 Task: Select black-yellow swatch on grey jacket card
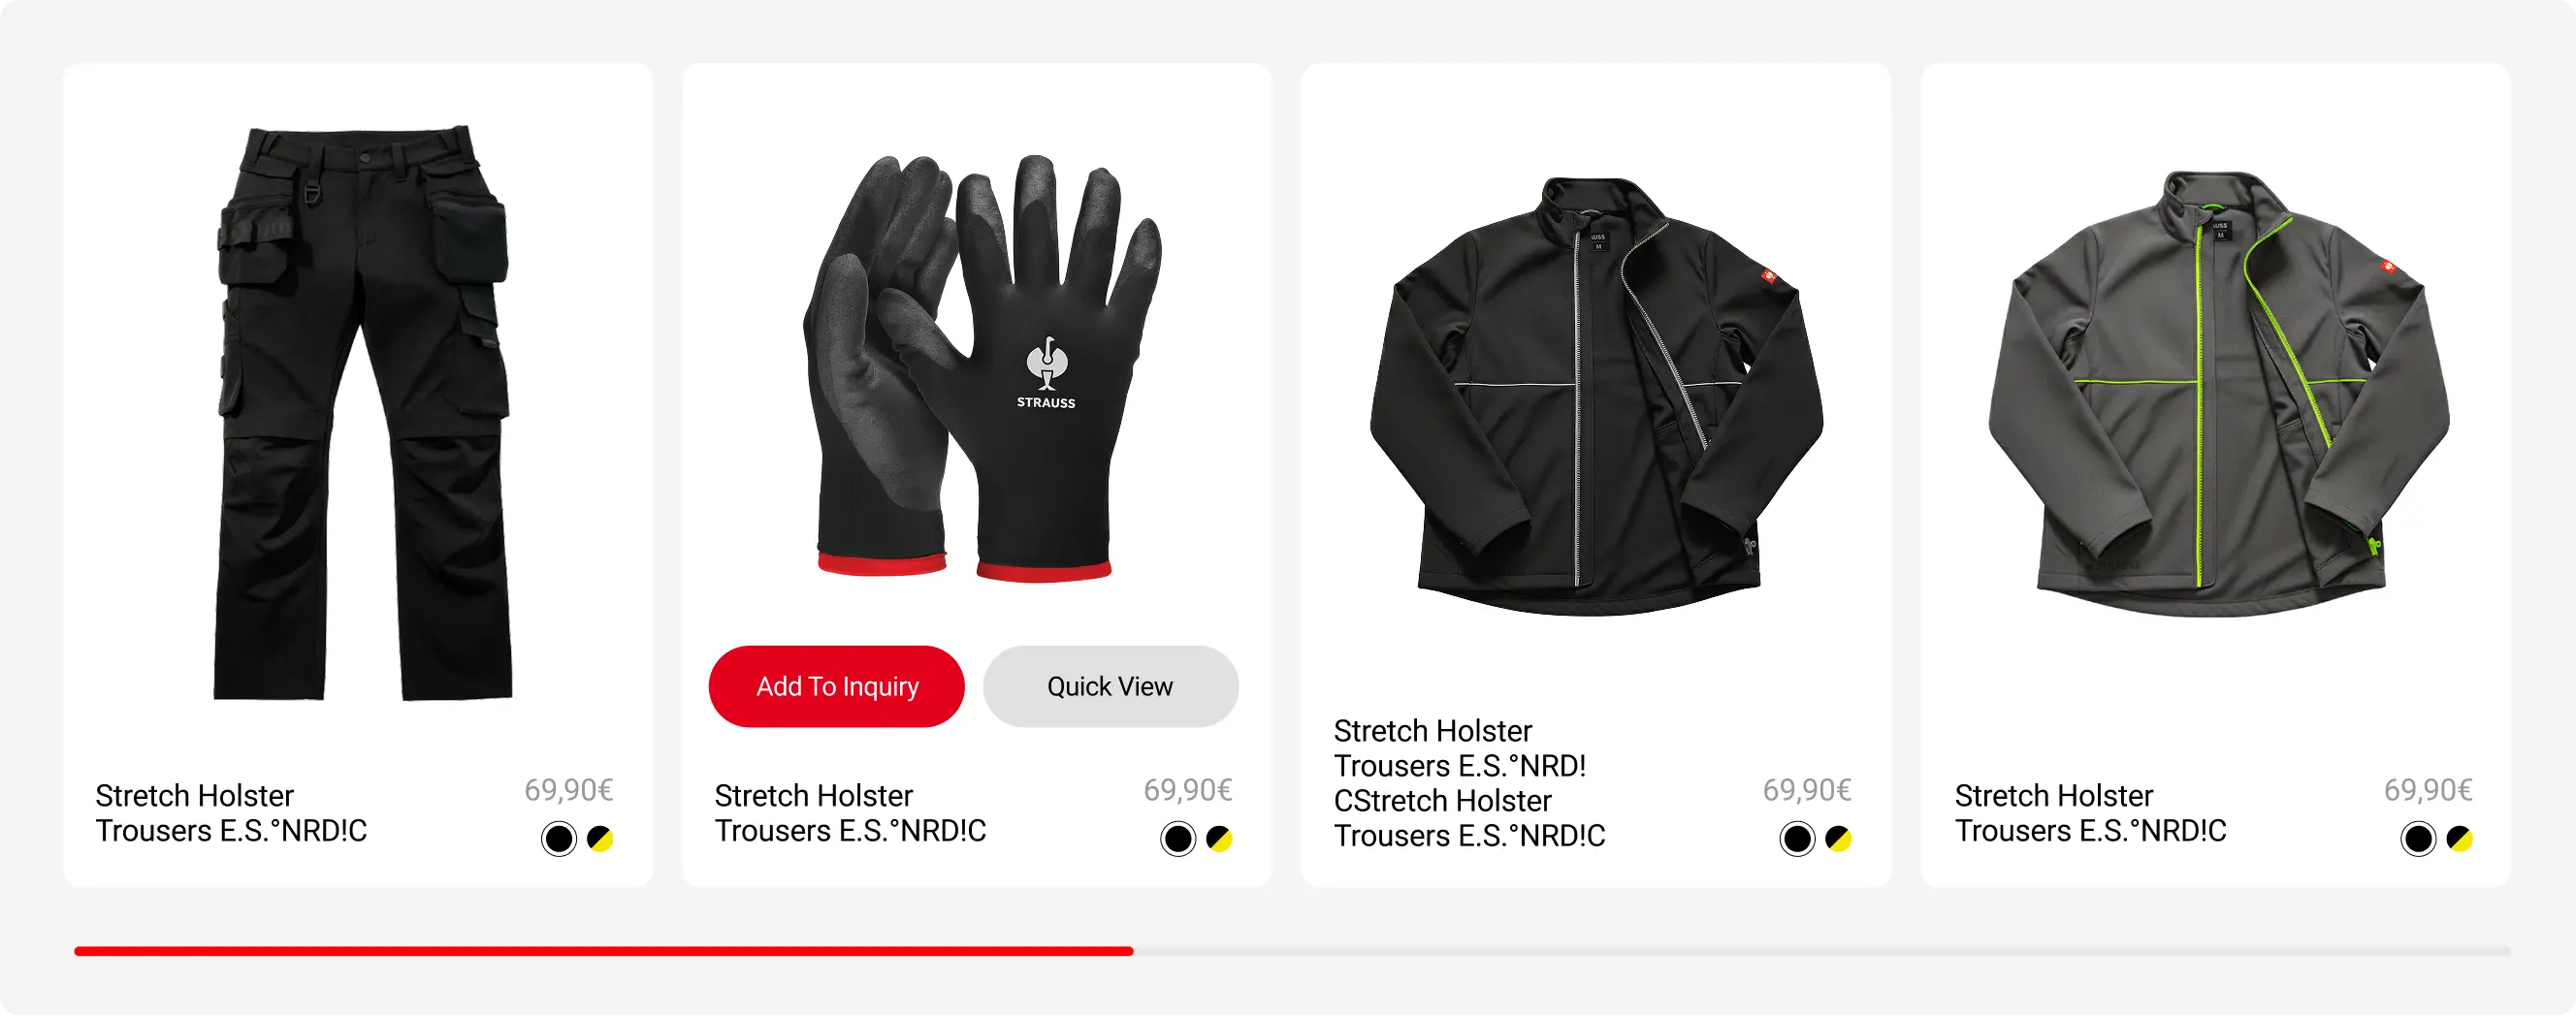point(2459,838)
